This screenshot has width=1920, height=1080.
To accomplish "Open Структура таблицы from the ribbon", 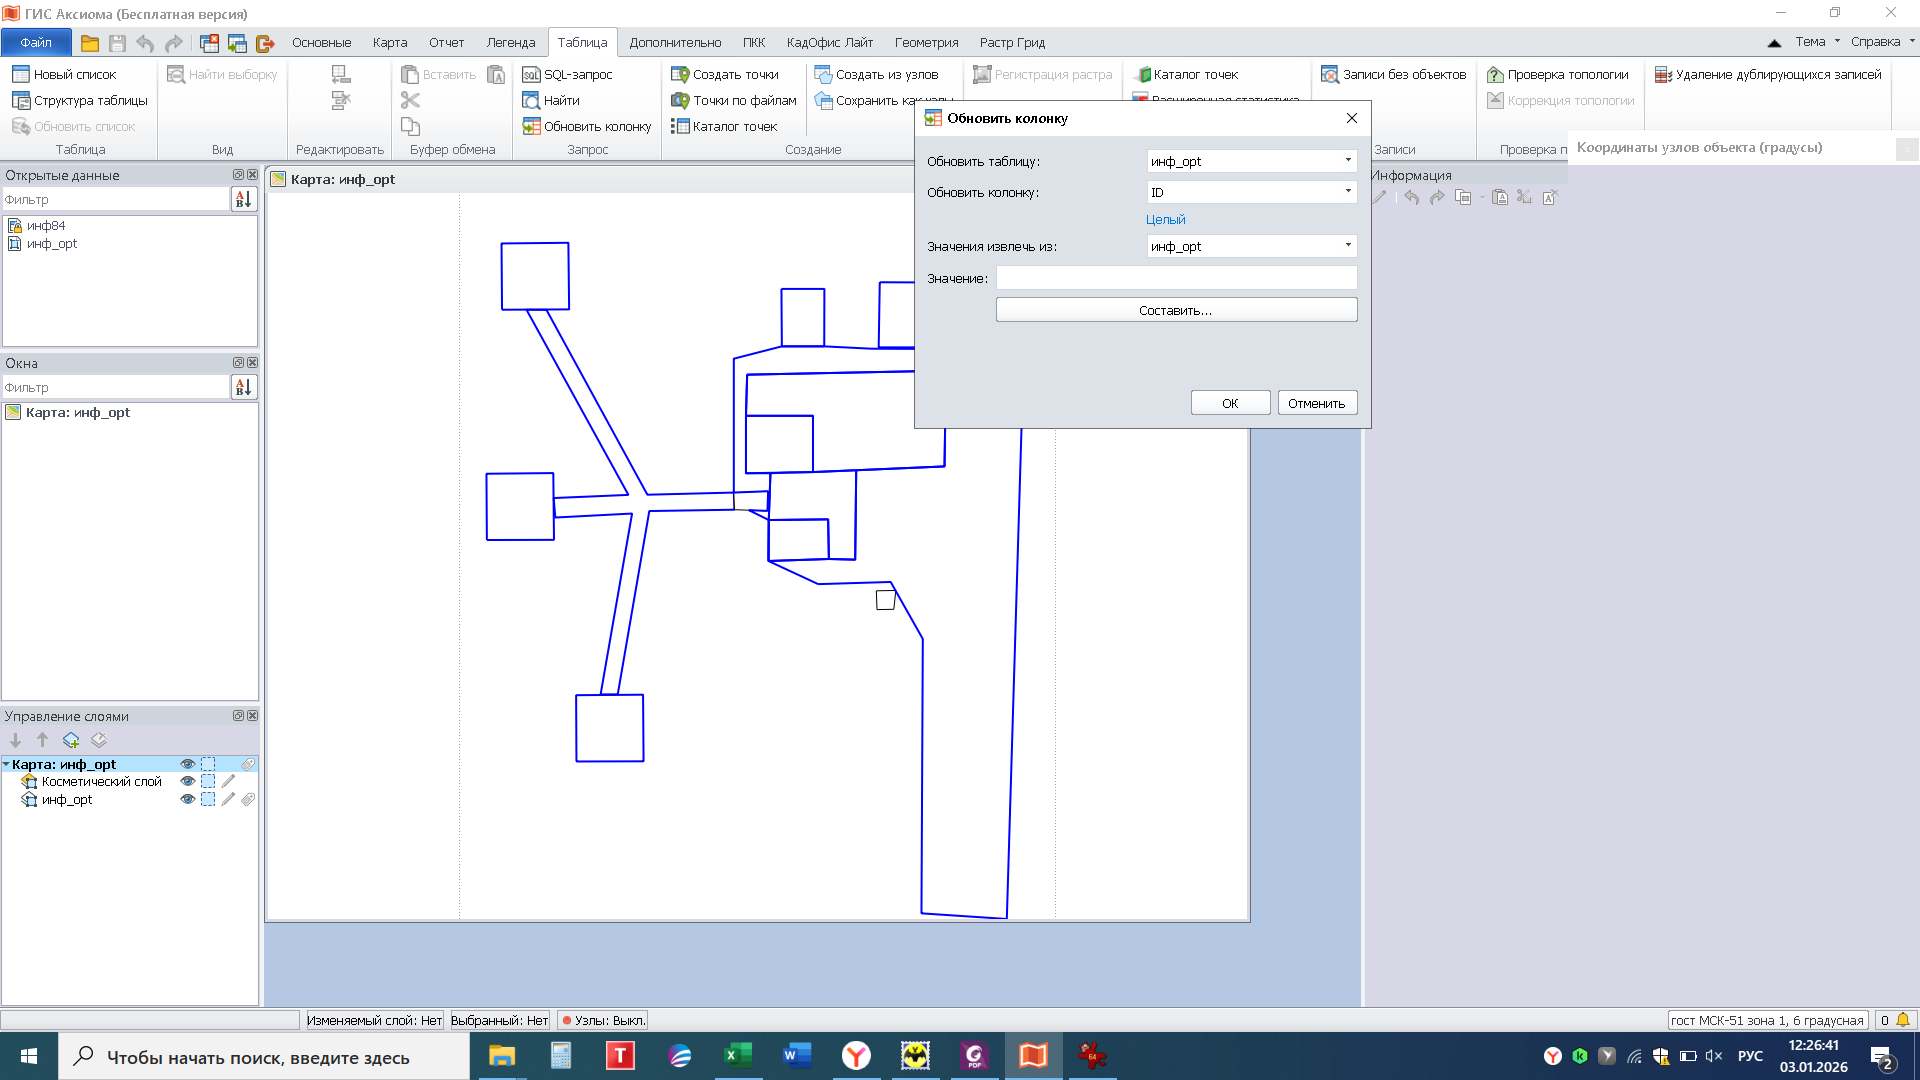I will click(80, 101).
